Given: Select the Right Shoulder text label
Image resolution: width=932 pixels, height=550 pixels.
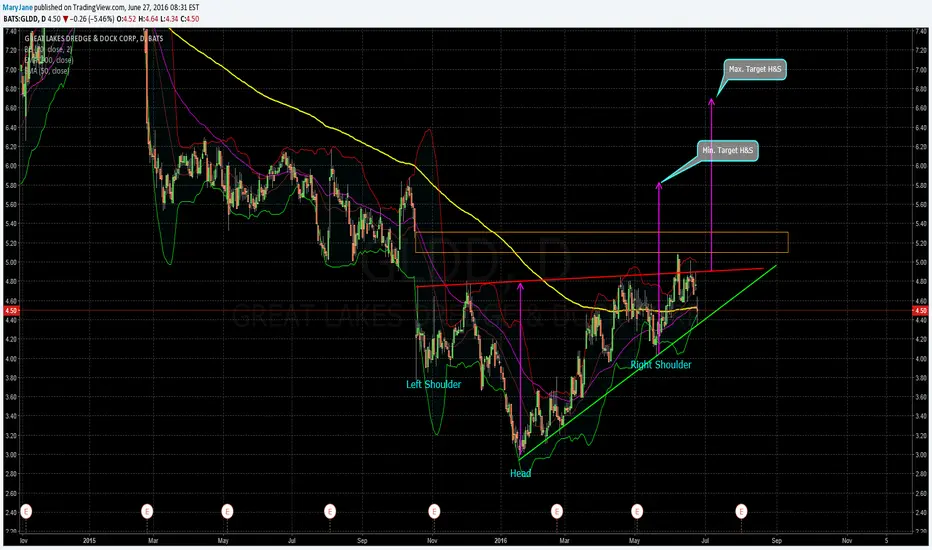Looking at the screenshot, I should click(660, 364).
